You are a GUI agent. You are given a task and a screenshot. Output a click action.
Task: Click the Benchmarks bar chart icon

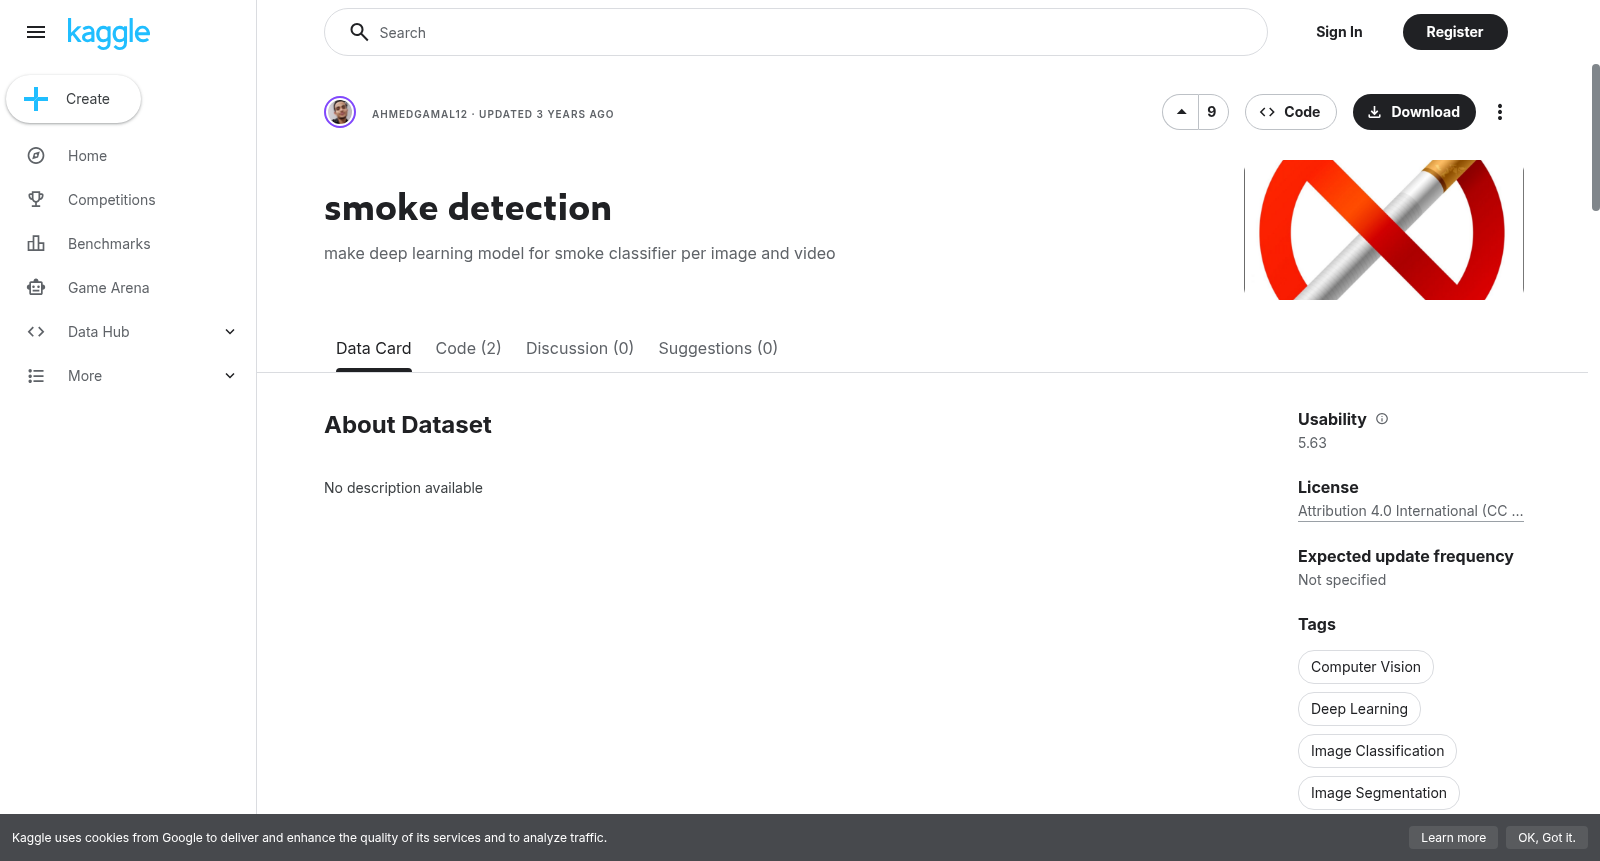pos(36,244)
